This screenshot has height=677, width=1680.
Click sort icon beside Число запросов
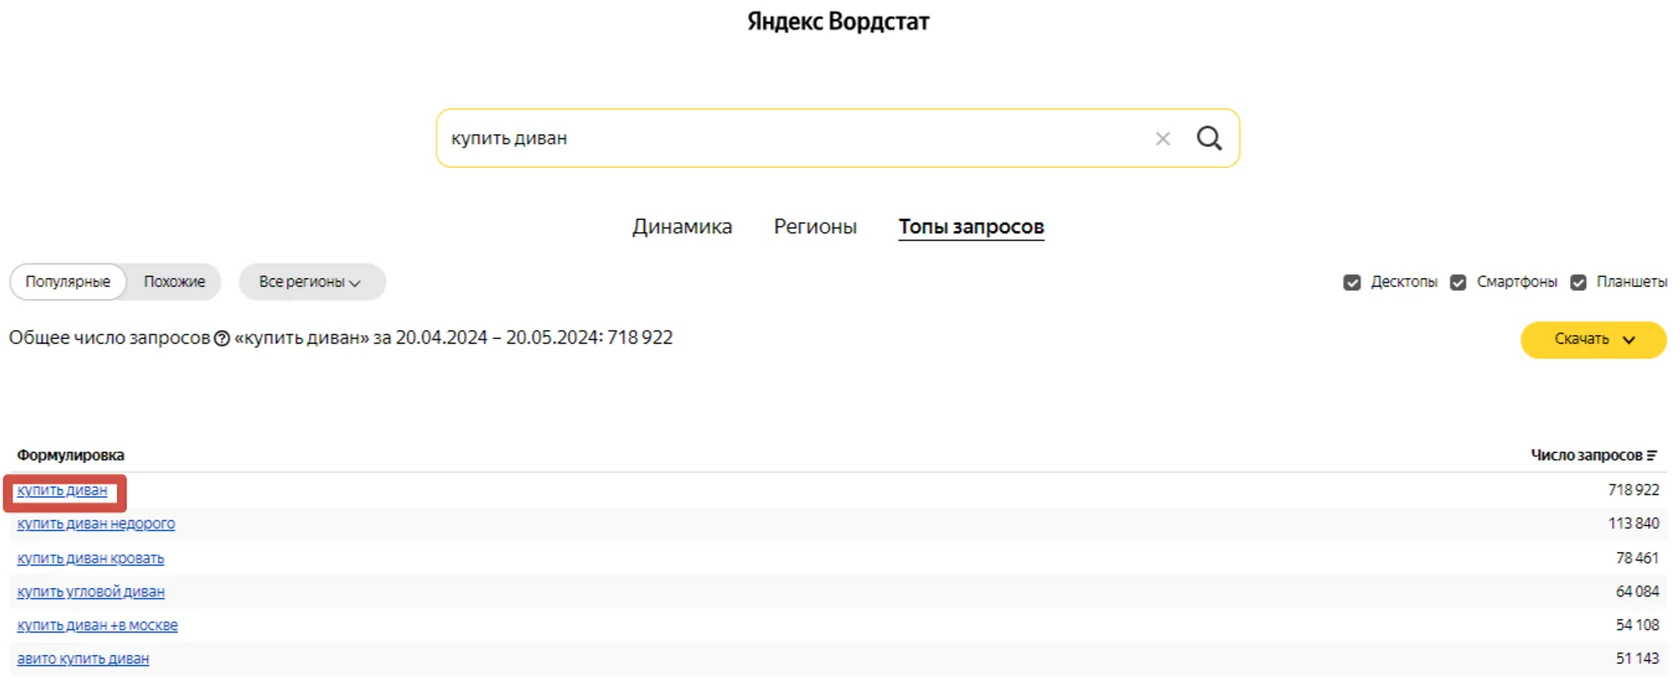pyautogui.click(x=1652, y=455)
